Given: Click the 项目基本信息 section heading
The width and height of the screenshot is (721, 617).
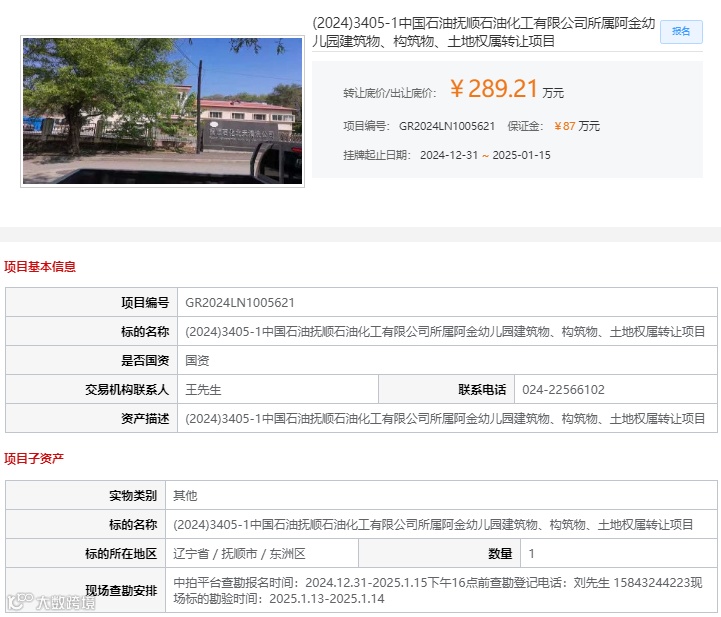Looking at the screenshot, I should tap(40, 267).
